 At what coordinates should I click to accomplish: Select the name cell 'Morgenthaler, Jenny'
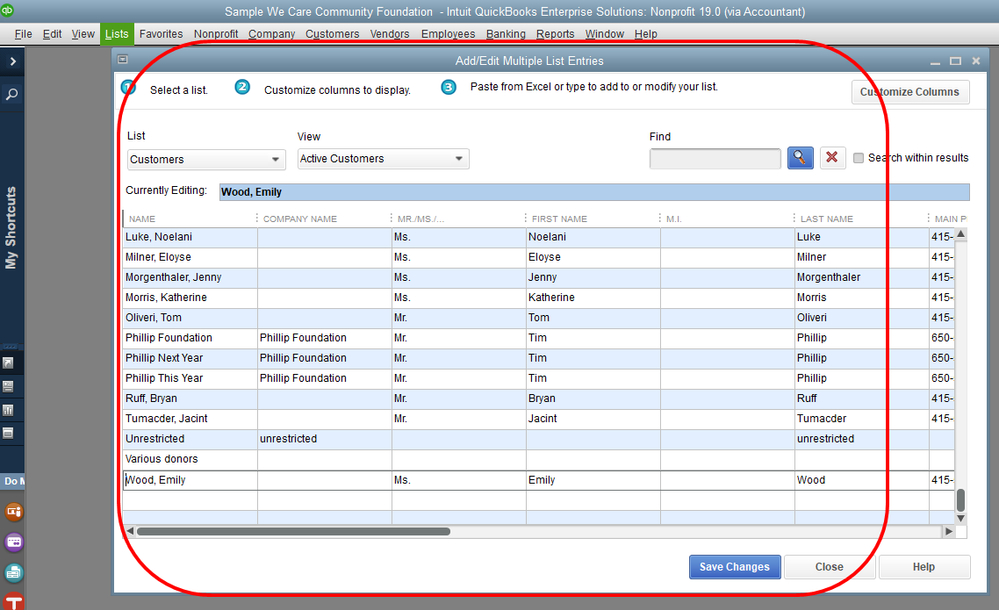pos(190,277)
